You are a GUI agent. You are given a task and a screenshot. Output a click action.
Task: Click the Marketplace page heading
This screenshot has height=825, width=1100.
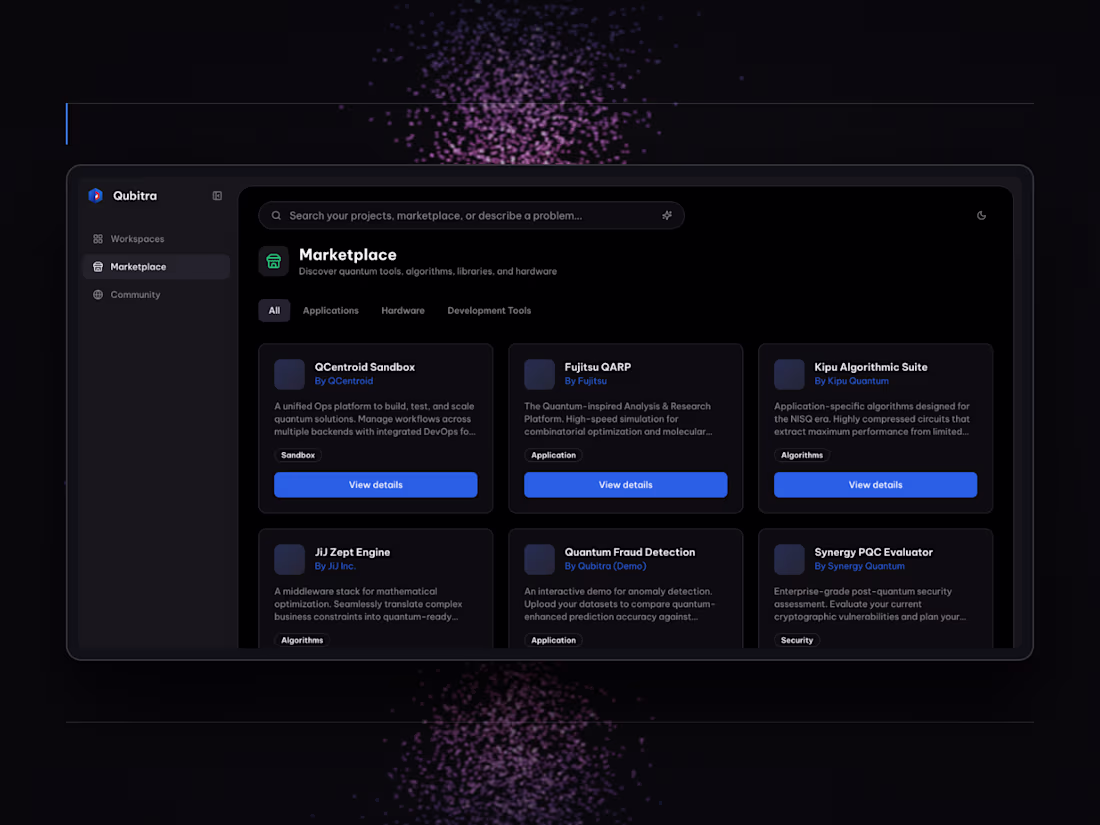(x=348, y=255)
